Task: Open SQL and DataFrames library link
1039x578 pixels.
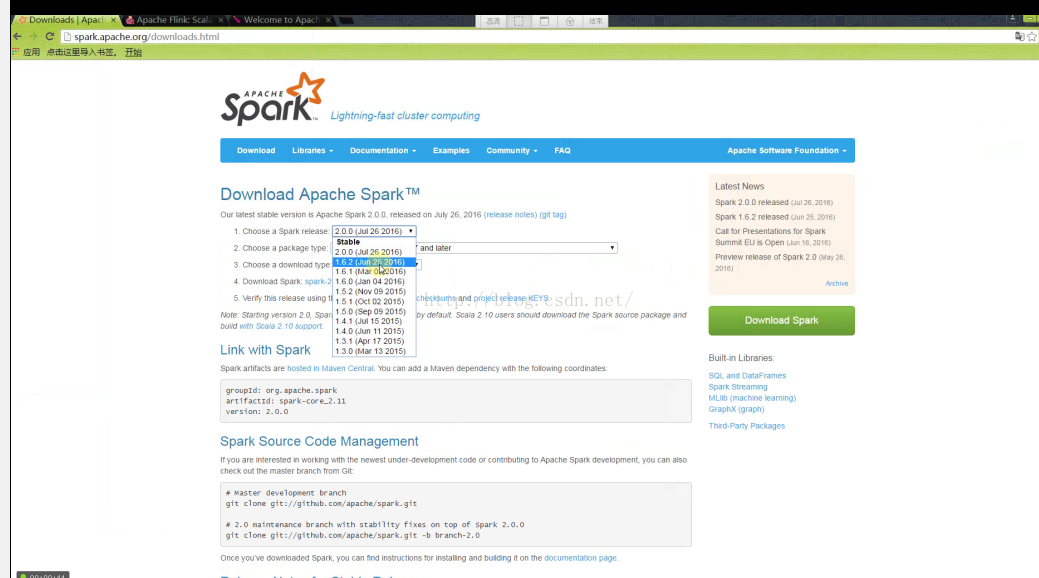Action: [747, 376]
